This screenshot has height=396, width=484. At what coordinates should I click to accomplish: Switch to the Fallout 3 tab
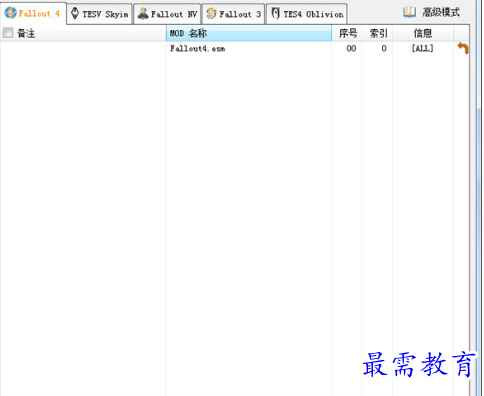(x=233, y=14)
